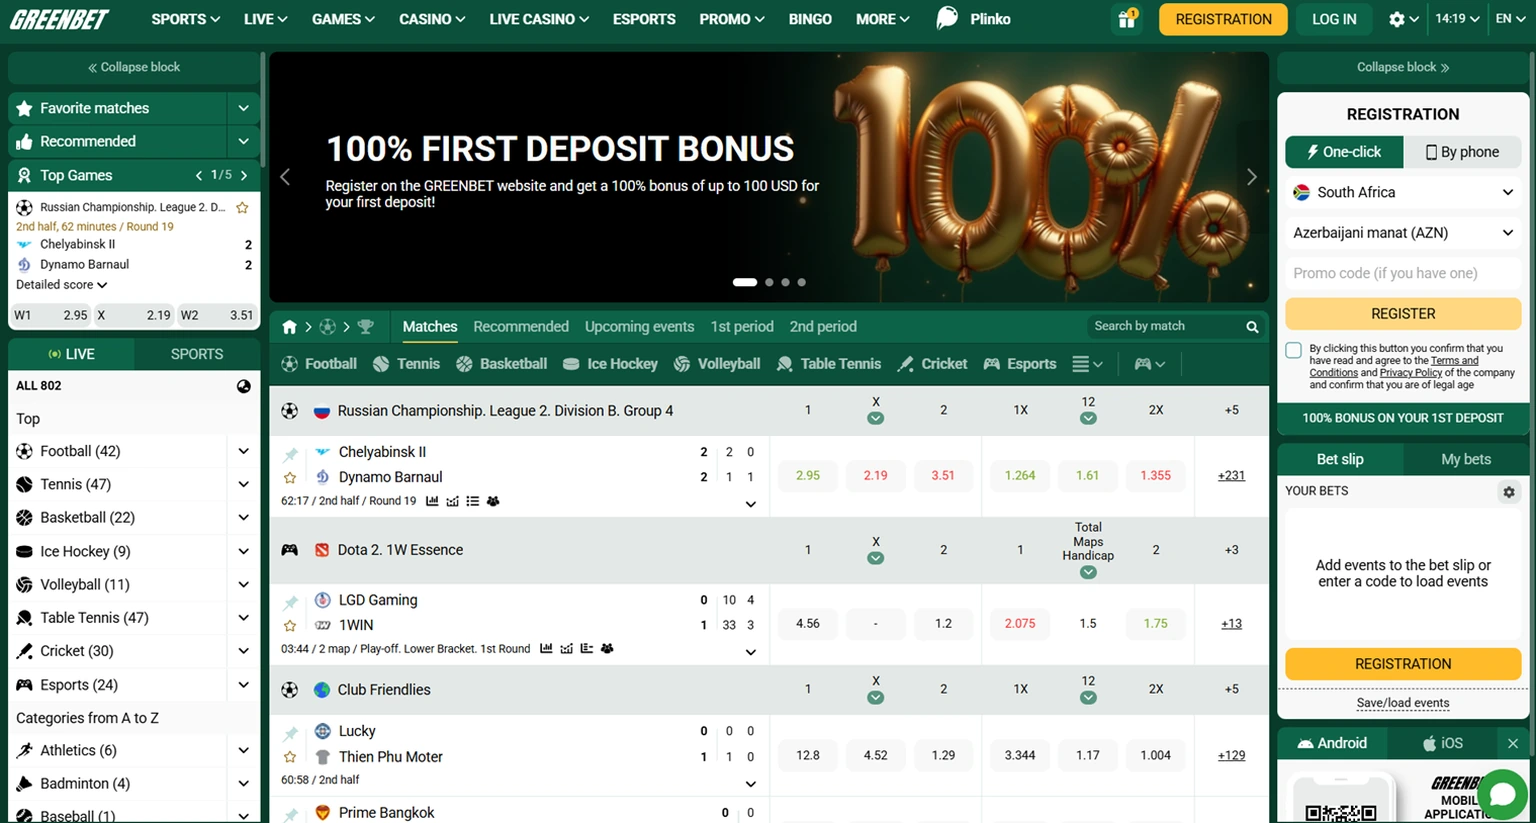Expand the Football (42) category
This screenshot has width=1536, height=823.
click(x=243, y=451)
